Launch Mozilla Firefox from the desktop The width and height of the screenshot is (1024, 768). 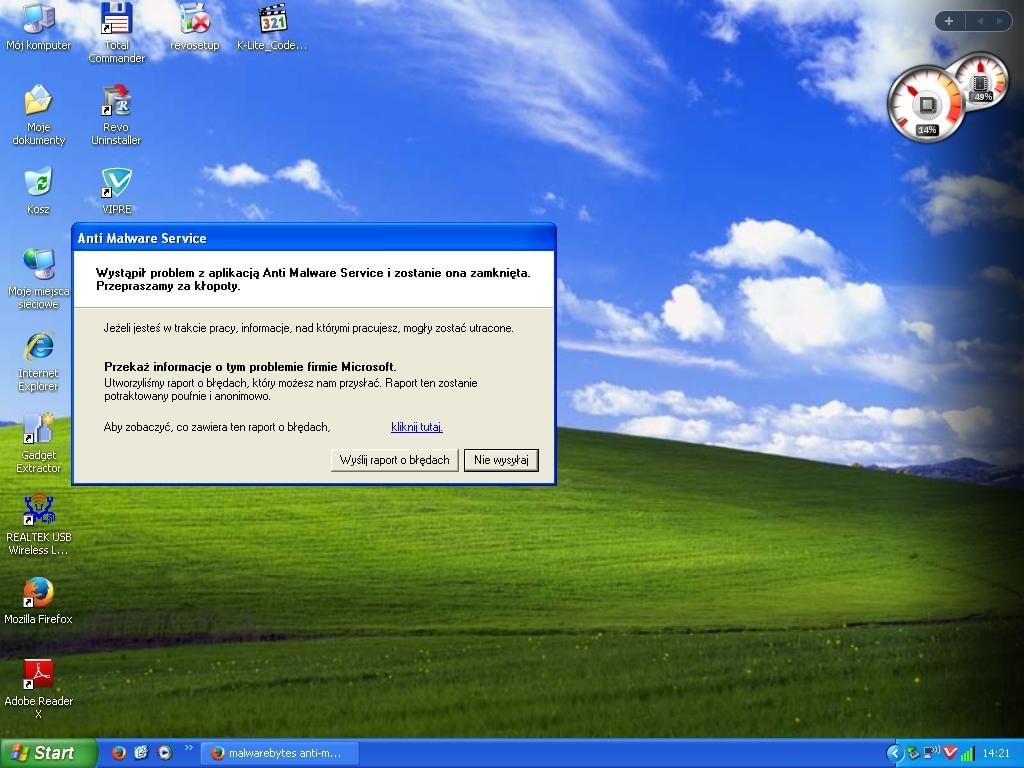(38, 593)
